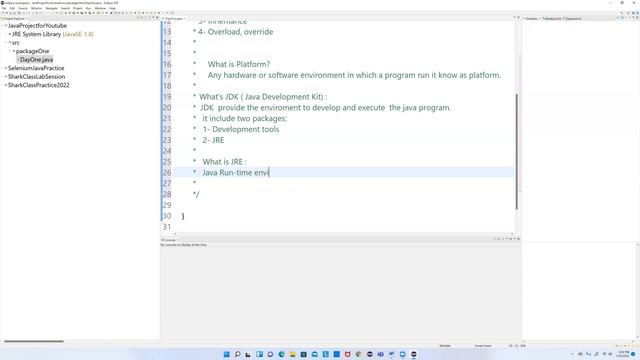Select DayOne.java in Project Explorer
640x360 pixels.
click(36, 60)
